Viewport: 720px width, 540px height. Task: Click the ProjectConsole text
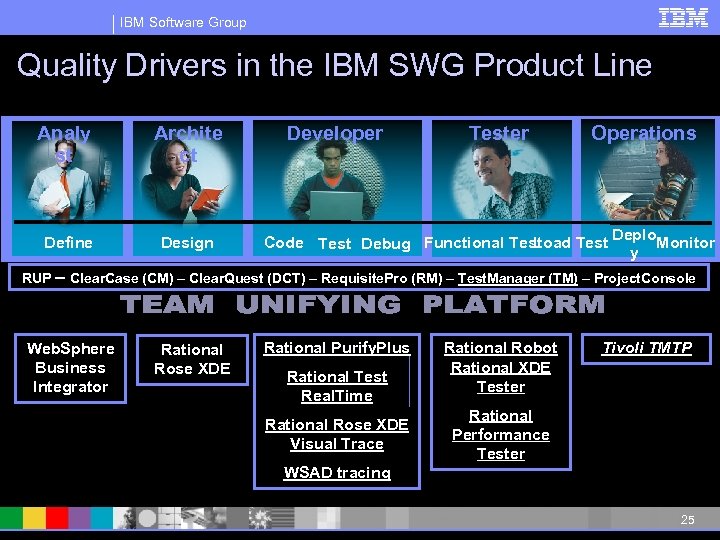tap(644, 278)
